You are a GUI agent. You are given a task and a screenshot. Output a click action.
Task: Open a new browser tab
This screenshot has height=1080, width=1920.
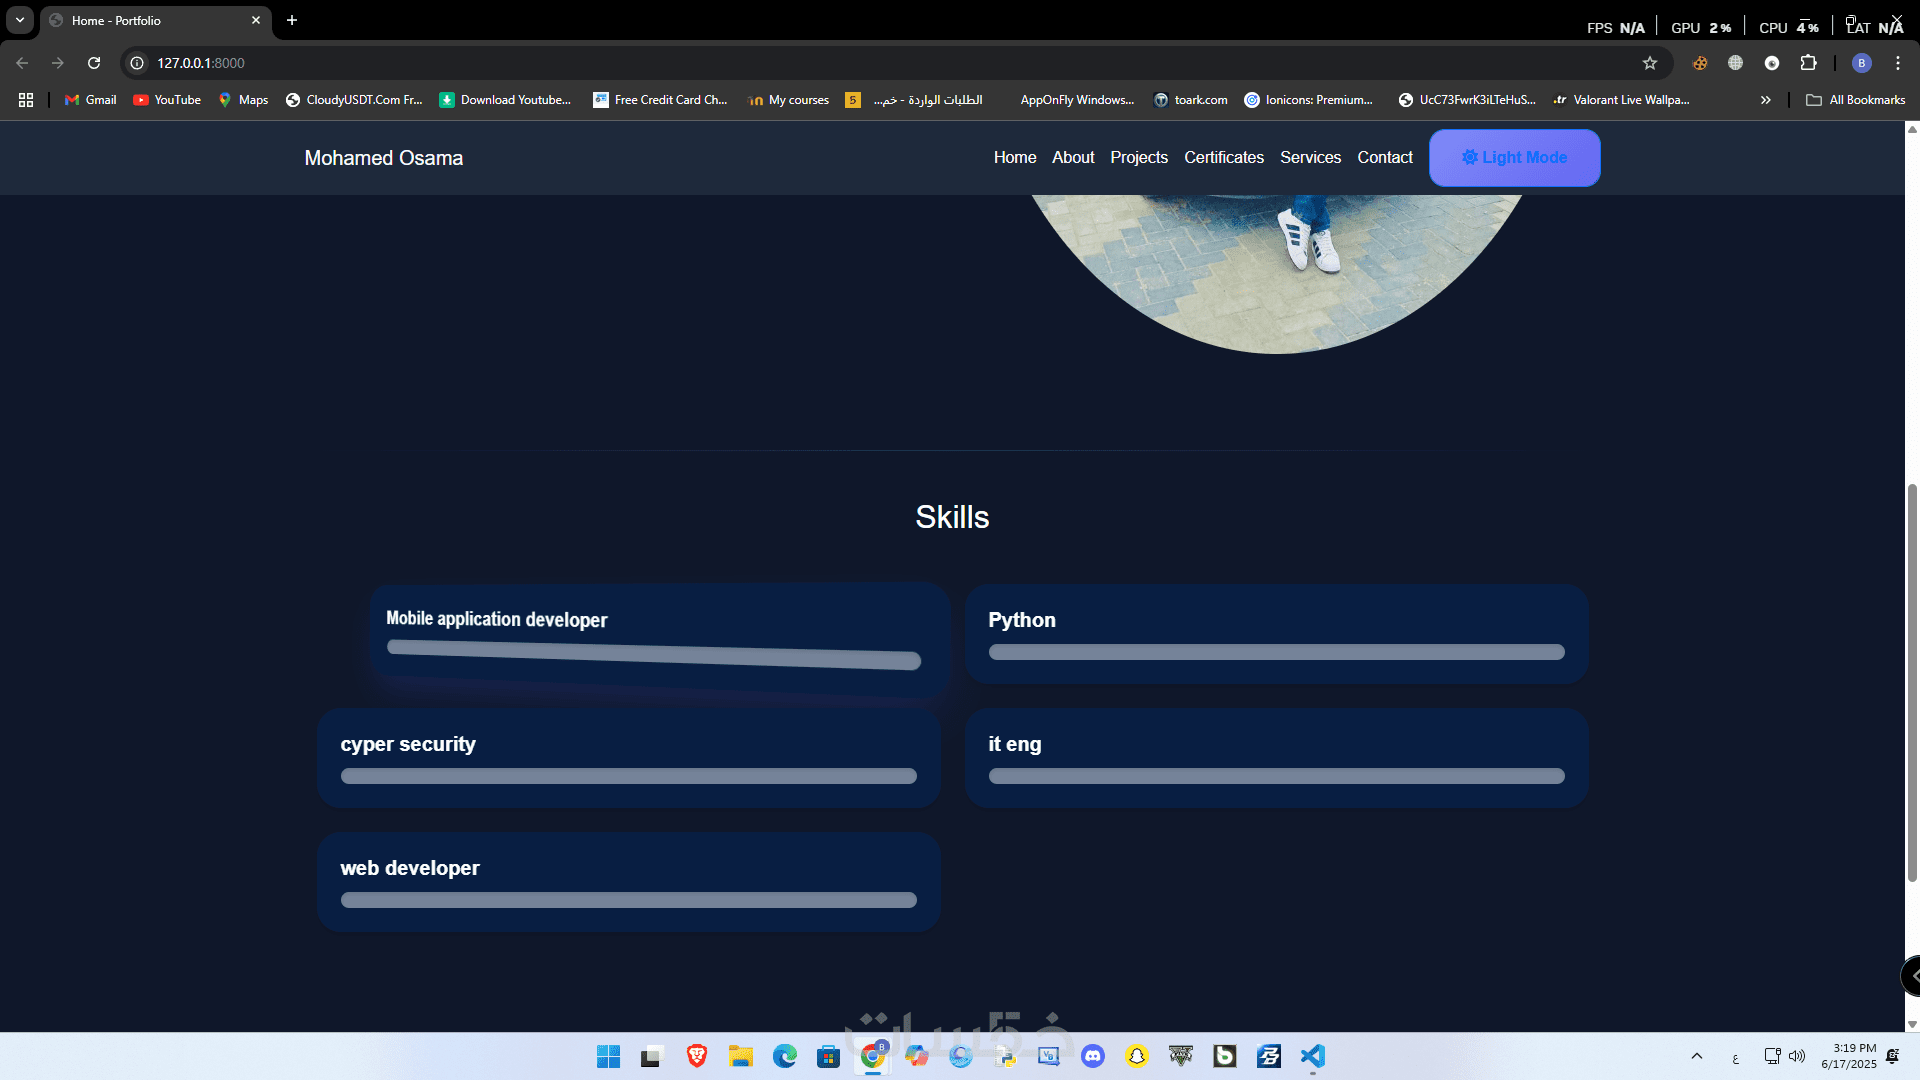tap(292, 20)
